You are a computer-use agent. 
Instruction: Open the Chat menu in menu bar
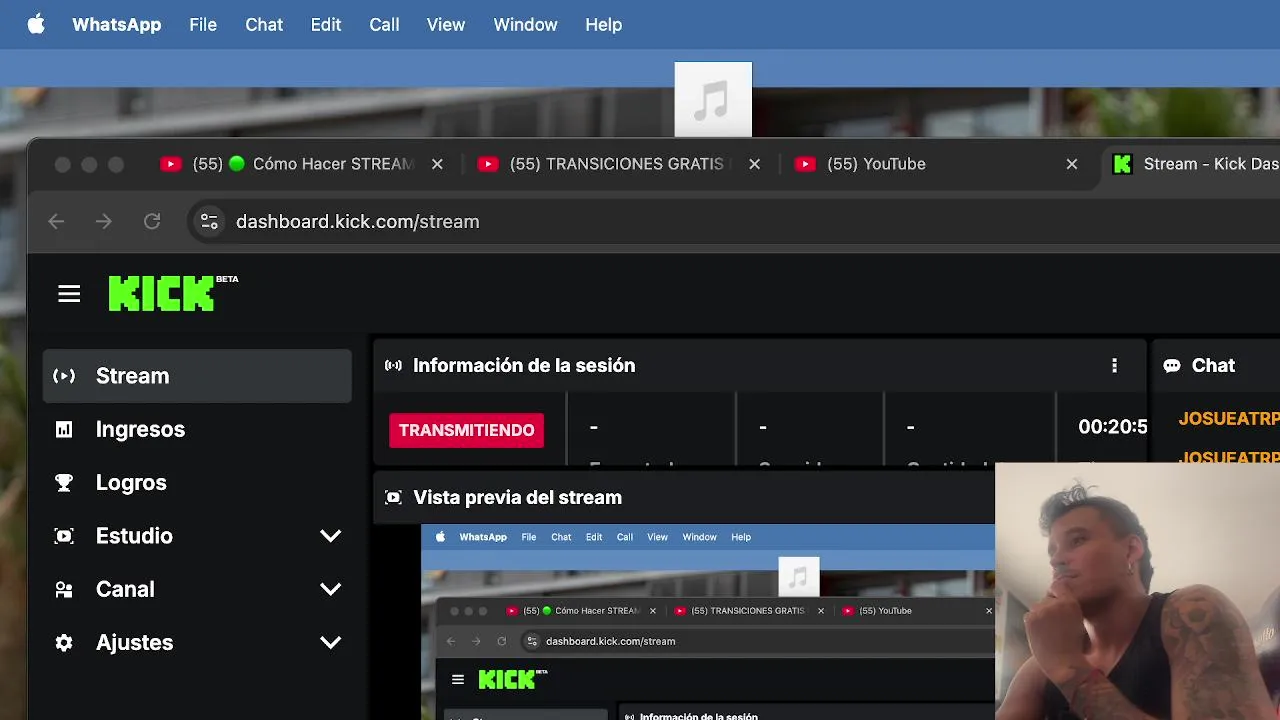[264, 24]
